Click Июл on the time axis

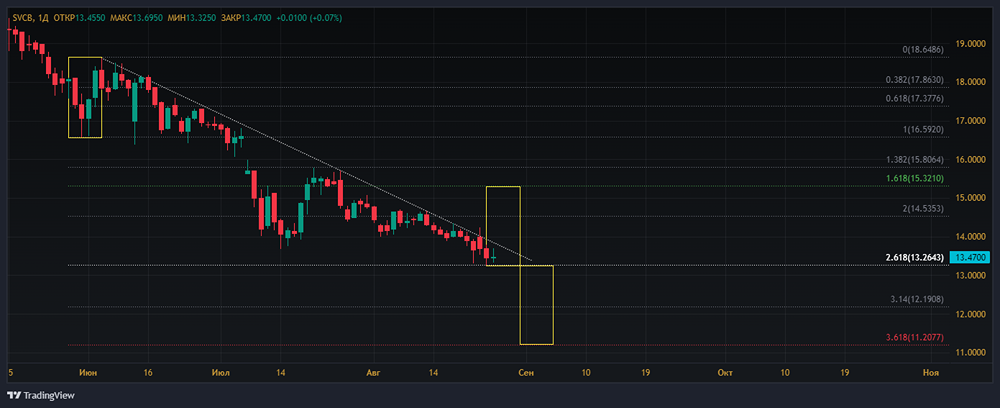coord(221,372)
